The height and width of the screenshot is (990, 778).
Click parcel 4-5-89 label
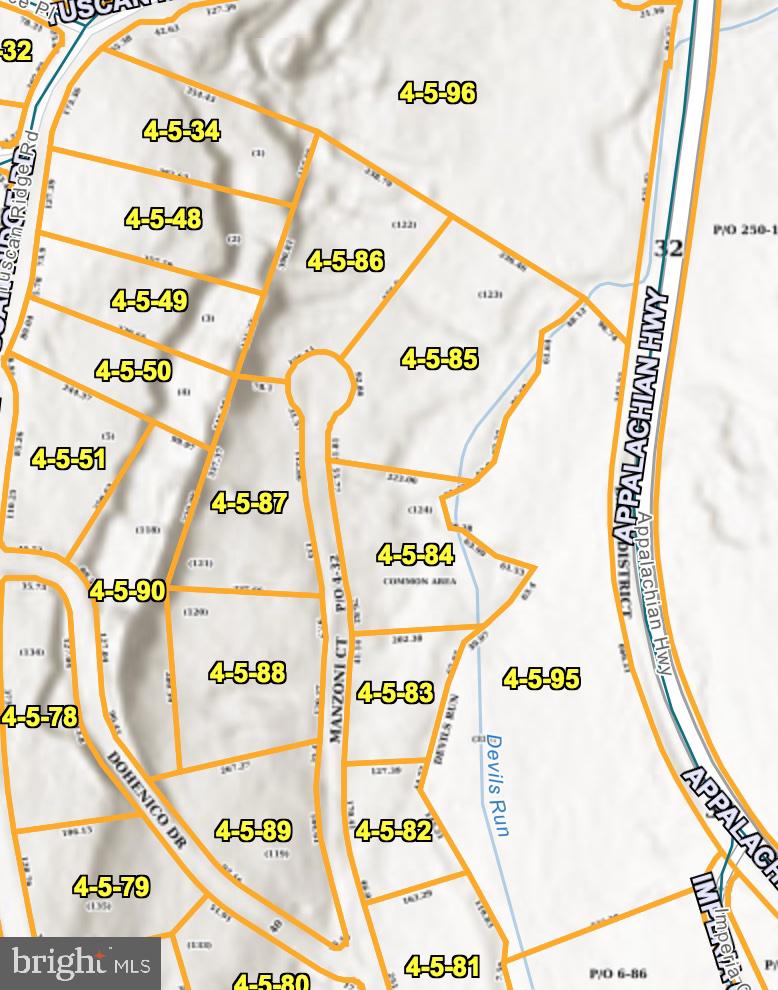tap(254, 830)
